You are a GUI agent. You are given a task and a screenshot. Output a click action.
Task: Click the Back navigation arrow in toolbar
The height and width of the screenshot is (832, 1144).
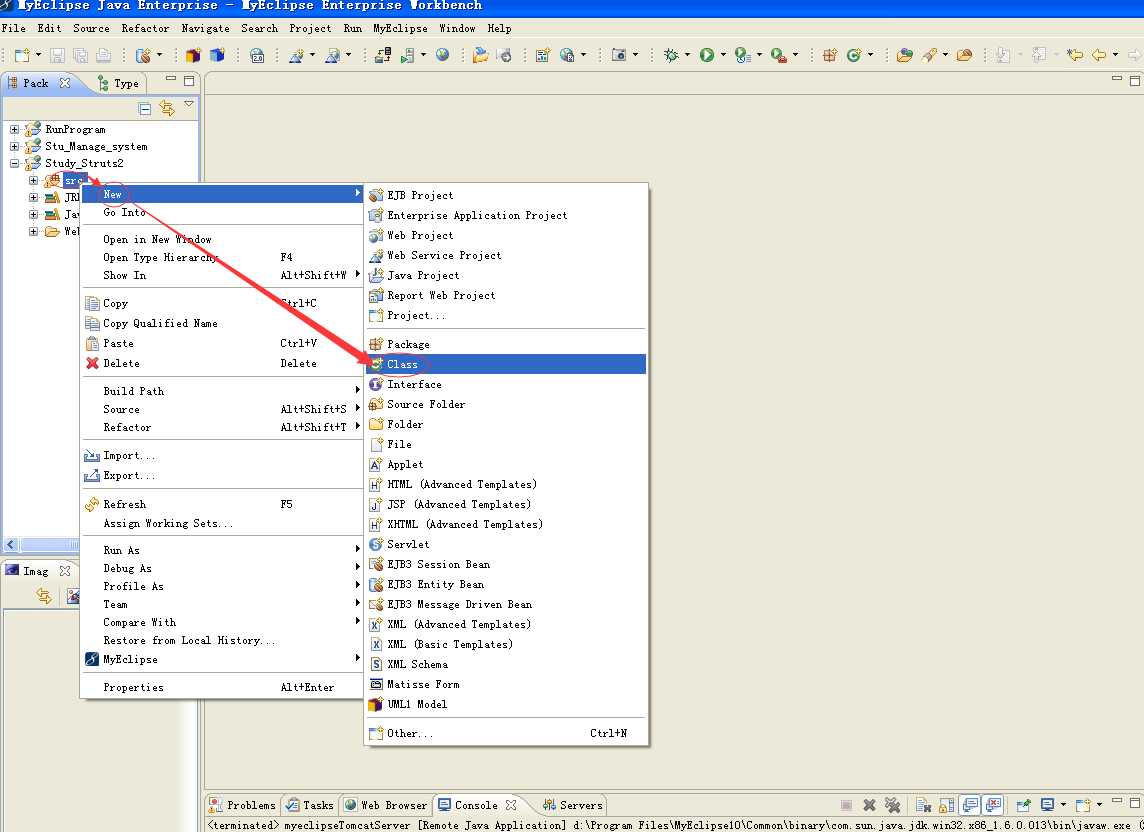click(1099, 55)
